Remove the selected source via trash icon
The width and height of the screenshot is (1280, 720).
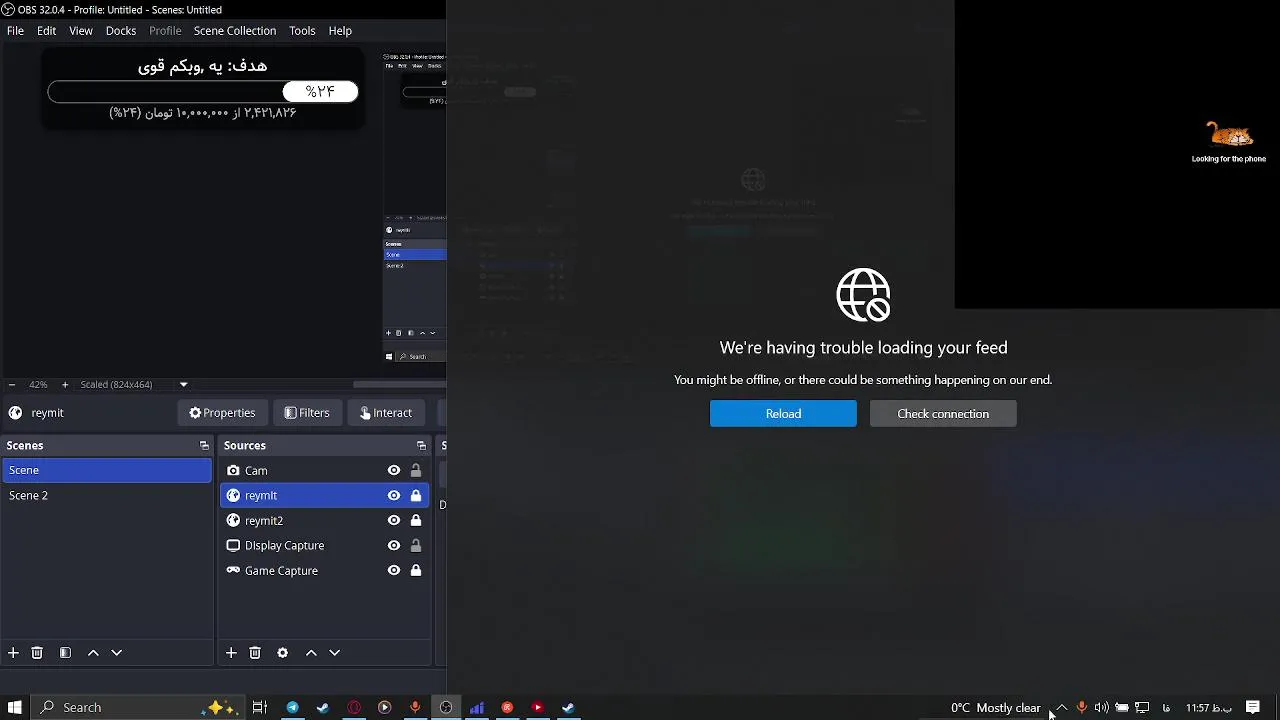(x=255, y=653)
